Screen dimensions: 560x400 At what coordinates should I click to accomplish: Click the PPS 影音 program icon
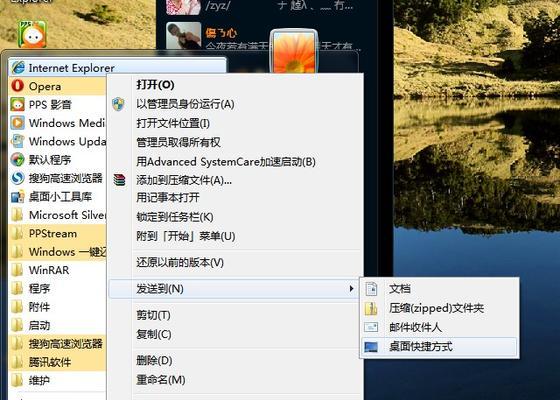[17, 104]
